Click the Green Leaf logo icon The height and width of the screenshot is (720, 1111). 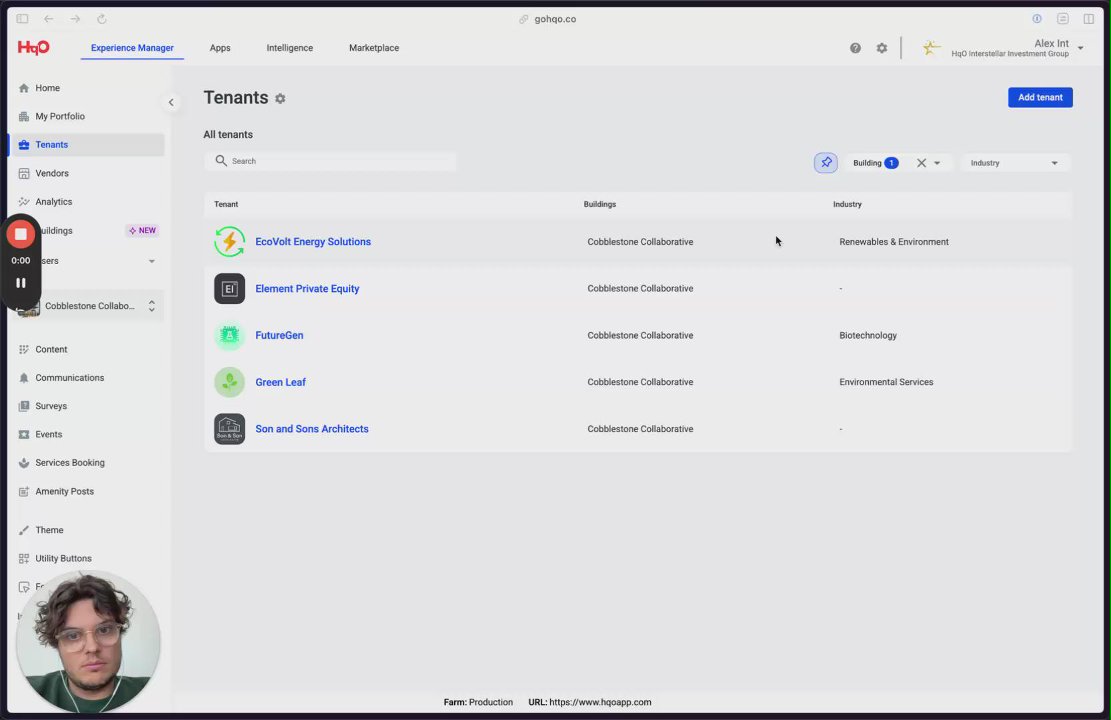(230, 382)
